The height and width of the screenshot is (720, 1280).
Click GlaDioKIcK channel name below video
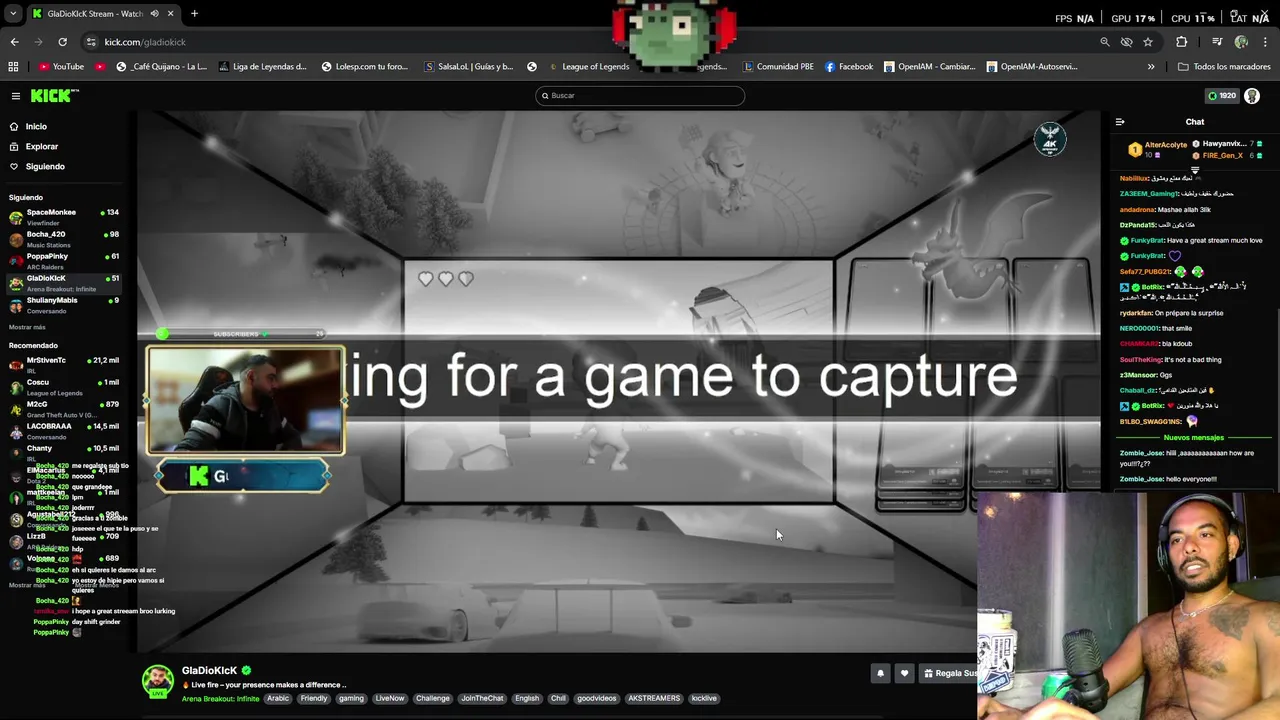210,671
